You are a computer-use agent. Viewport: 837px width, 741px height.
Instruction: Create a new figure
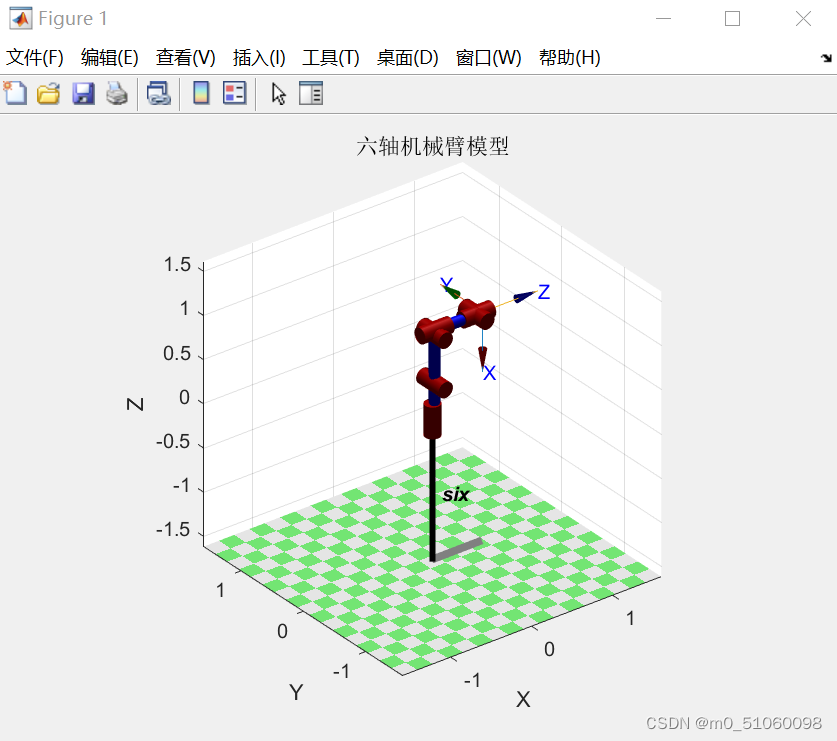pyautogui.click(x=14, y=93)
